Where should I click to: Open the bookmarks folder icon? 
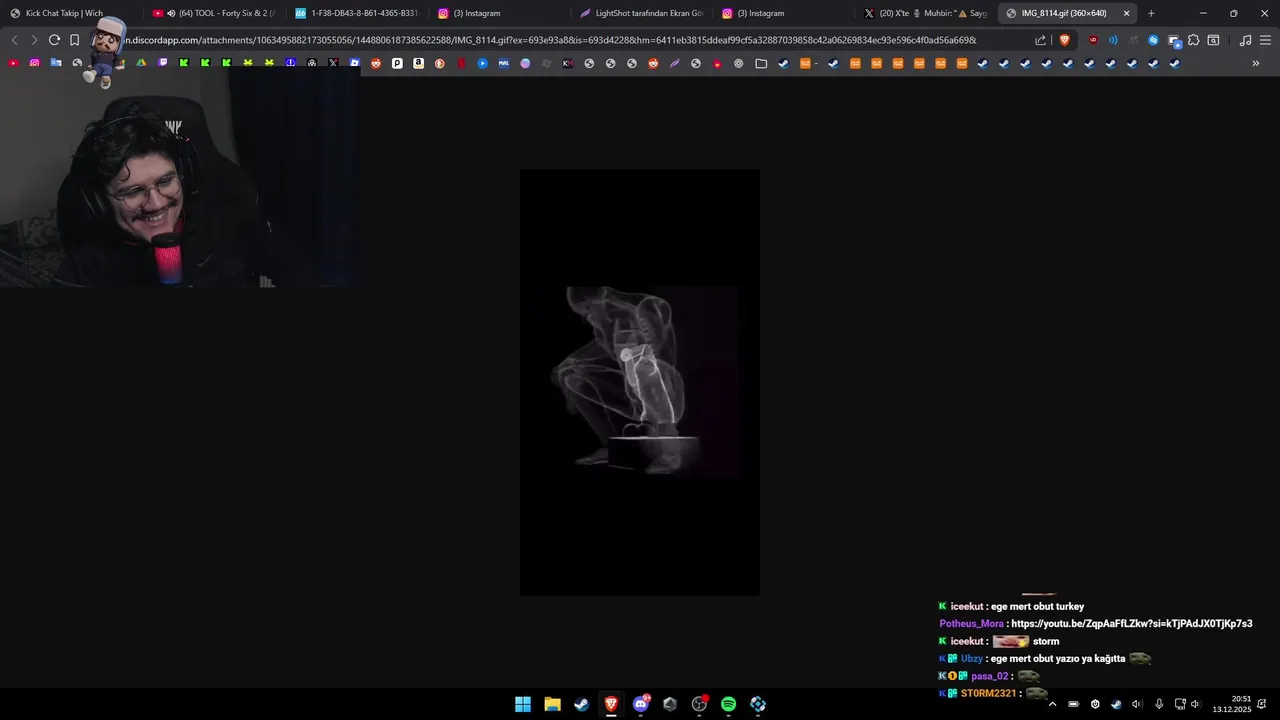pos(761,63)
